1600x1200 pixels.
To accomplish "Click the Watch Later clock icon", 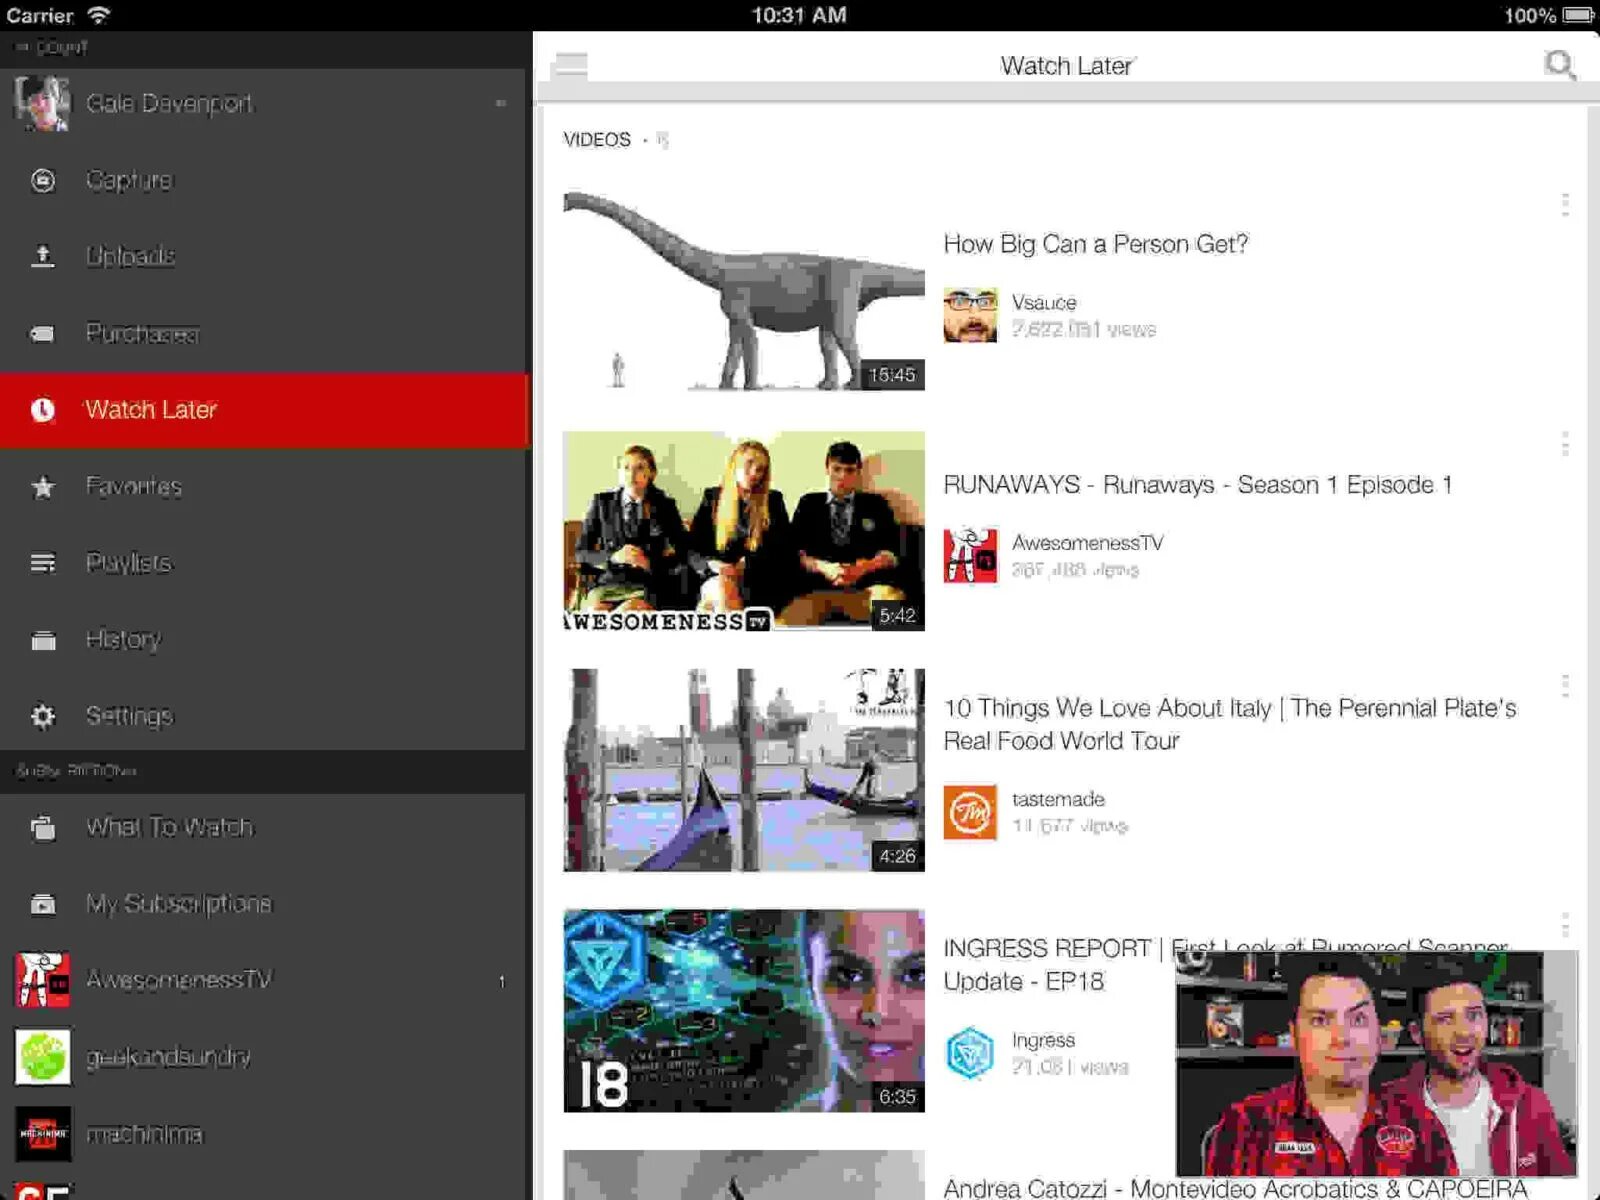I will (x=43, y=410).
